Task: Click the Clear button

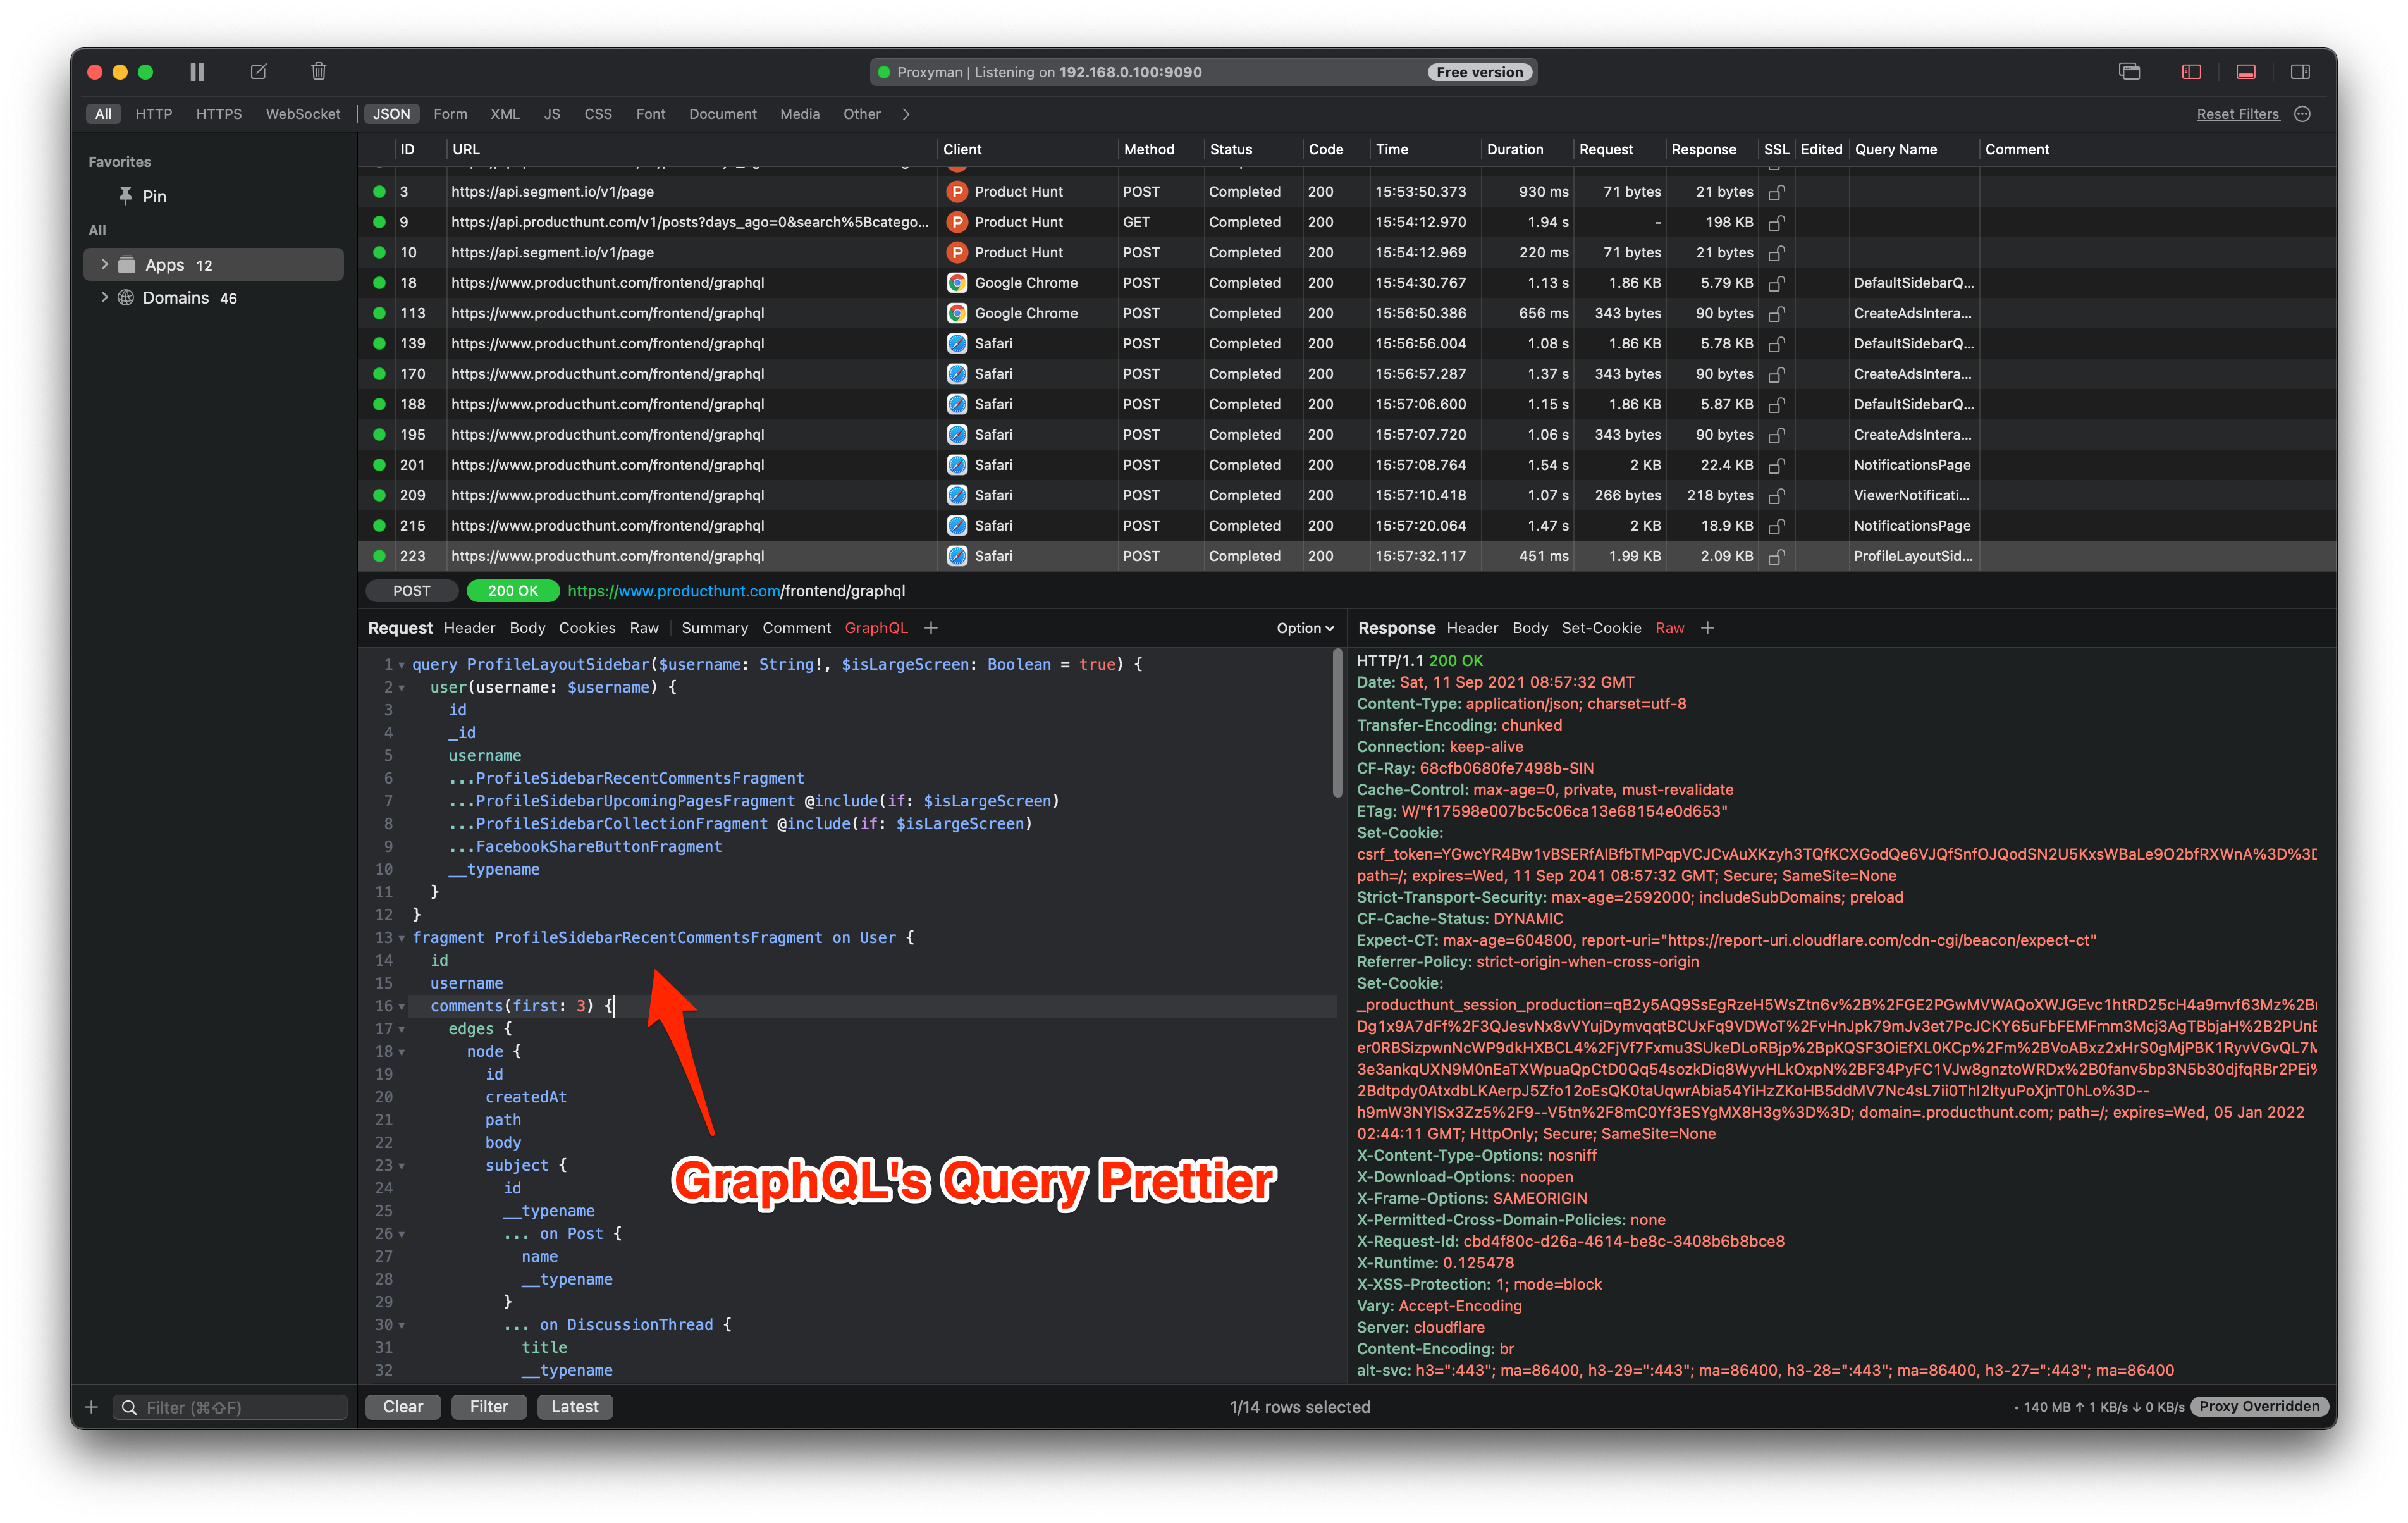Action: click(403, 1407)
